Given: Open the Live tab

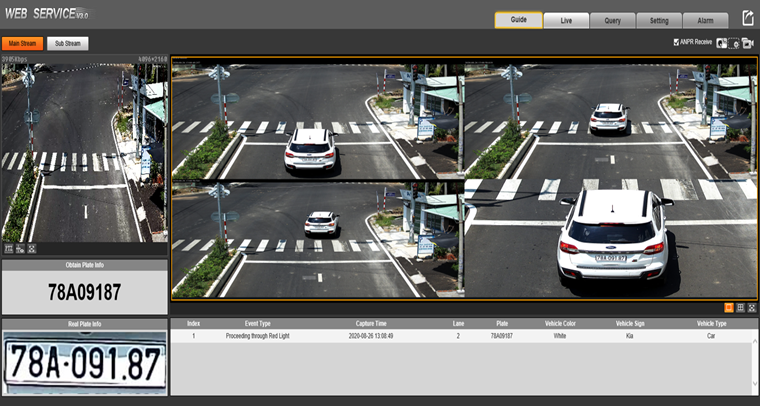Looking at the screenshot, I should [566, 20].
